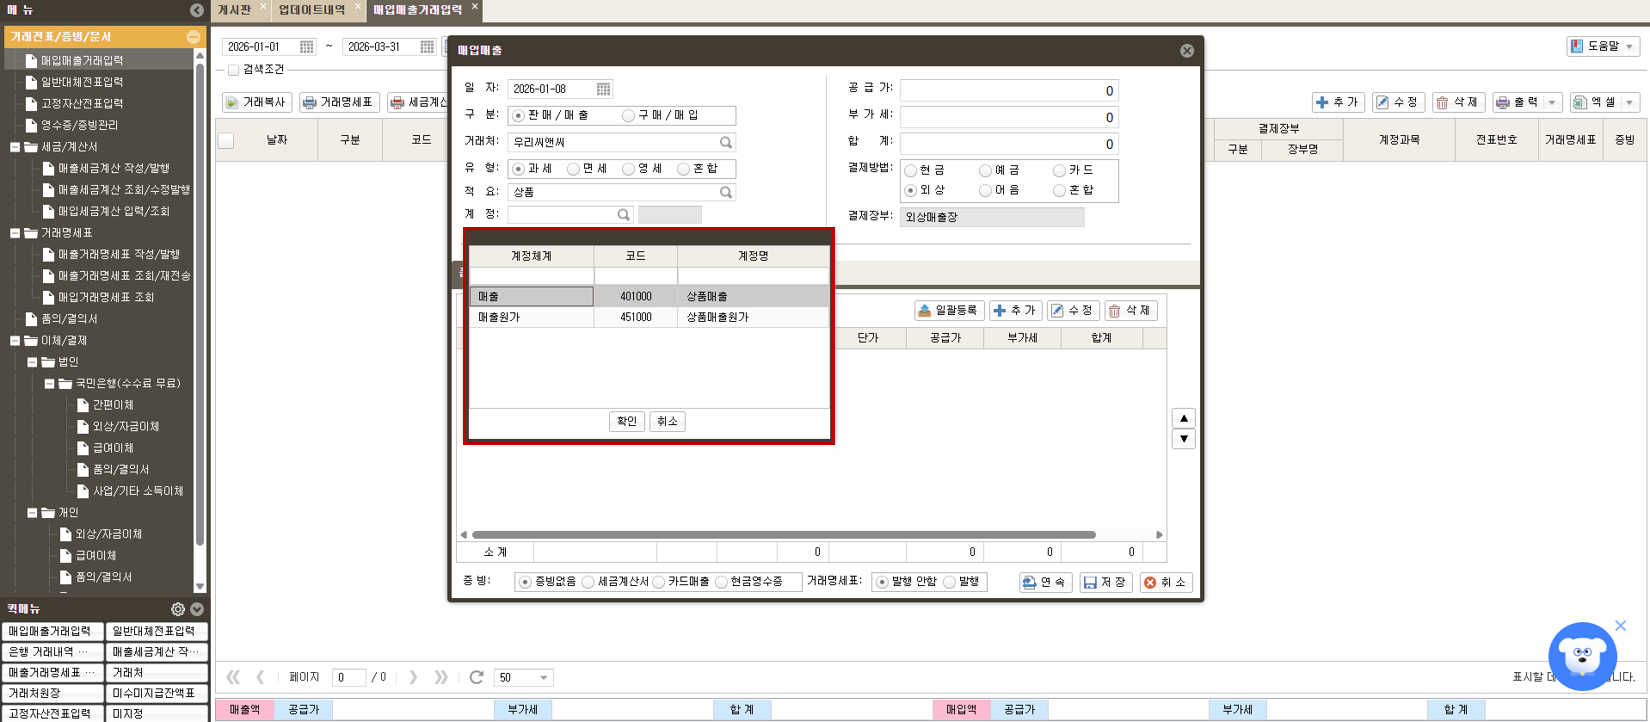Click 확인 in the account lookup popup
The image size is (1650, 722).
pos(627,422)
